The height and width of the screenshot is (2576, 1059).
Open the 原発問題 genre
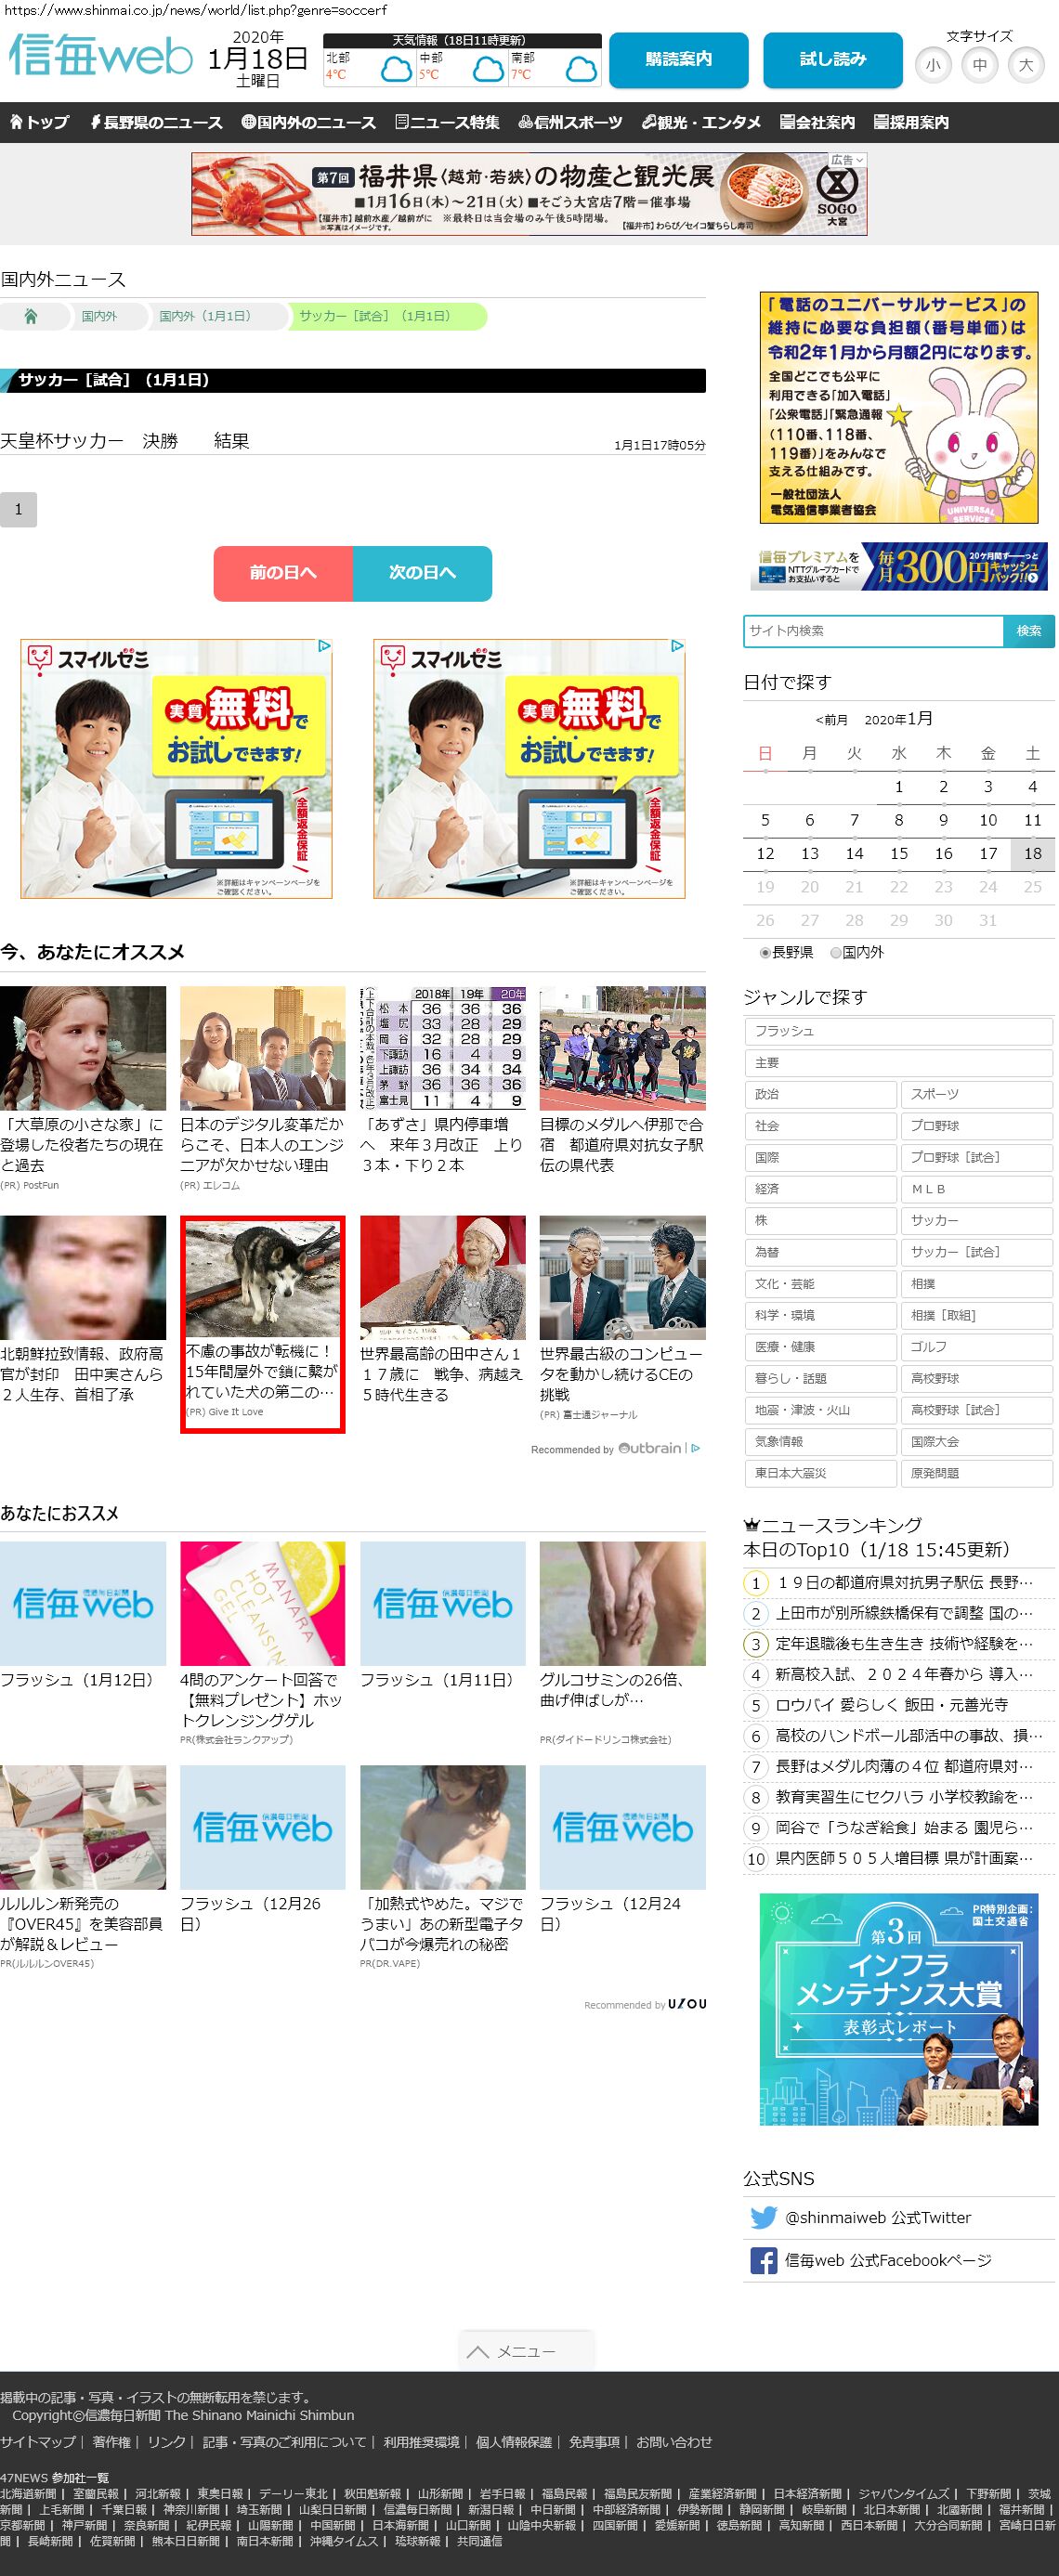coord(976,1473)
